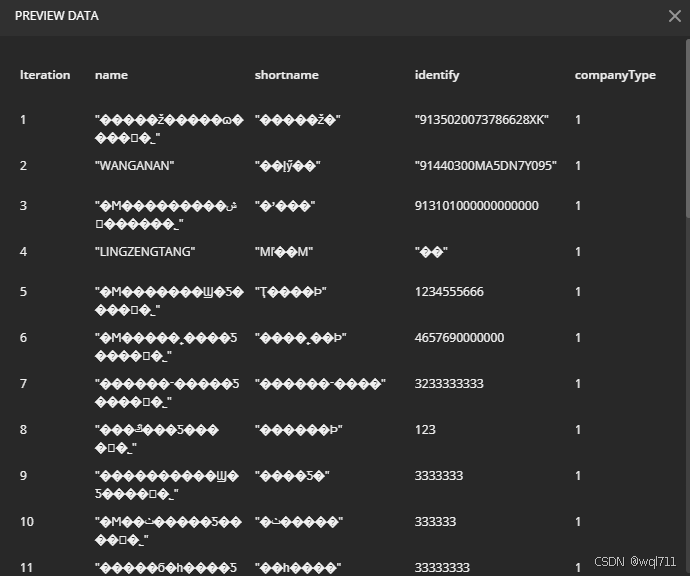The width and height of the screenshot is (690, 576).
Task: Click iteration number 3
Action: point(23,205)
